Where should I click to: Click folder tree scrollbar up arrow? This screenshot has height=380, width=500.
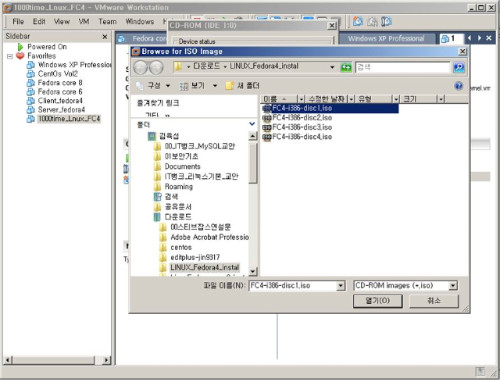pyautogui.click(x=253, y=136)
